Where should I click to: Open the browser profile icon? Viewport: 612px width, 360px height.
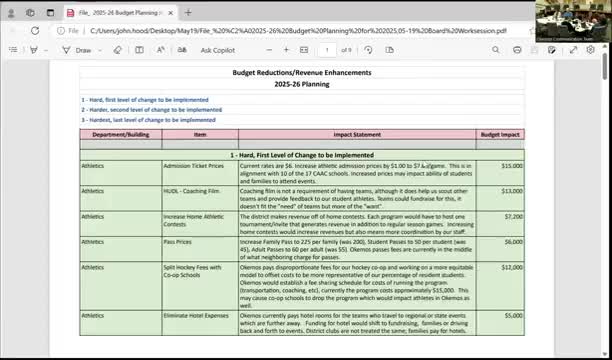11,13
